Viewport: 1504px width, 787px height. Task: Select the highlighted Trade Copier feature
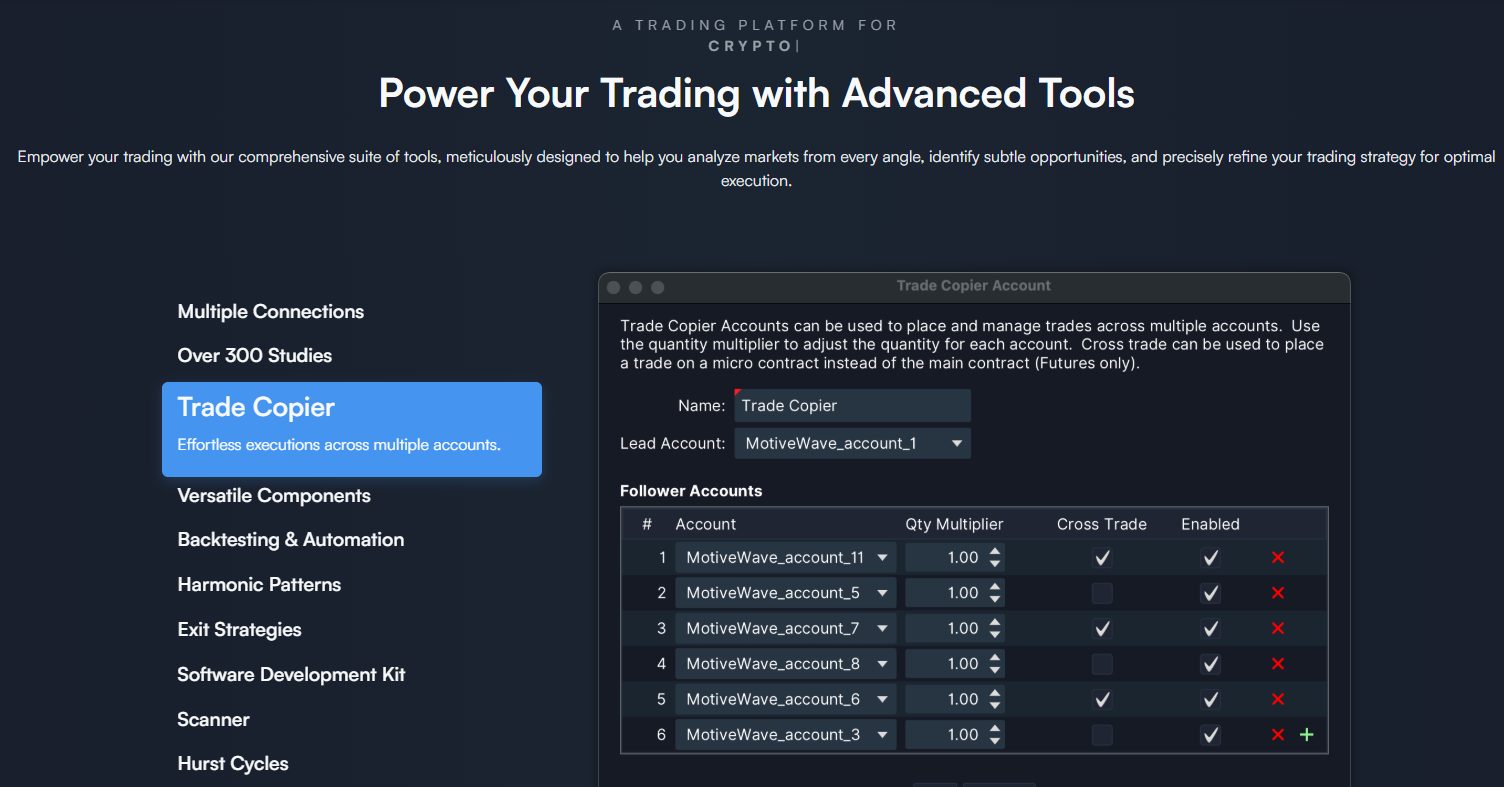click(x=352, y=429)
